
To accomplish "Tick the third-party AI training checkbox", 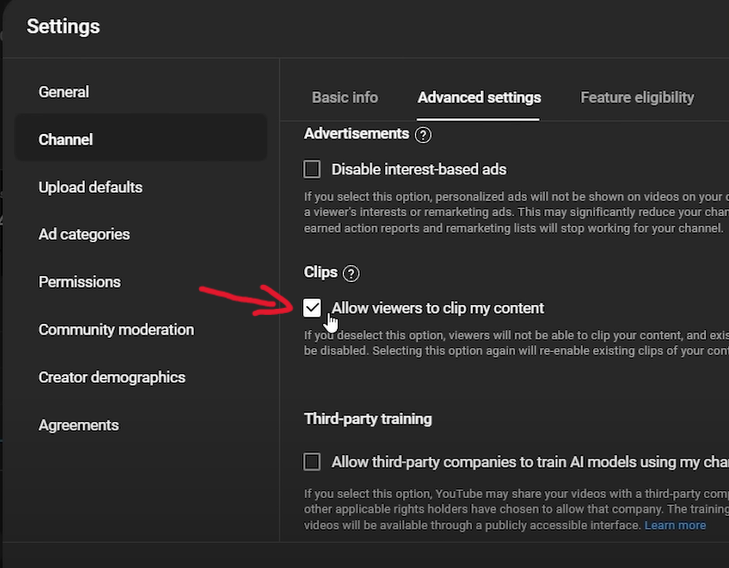I will click(x=312, y=461).
